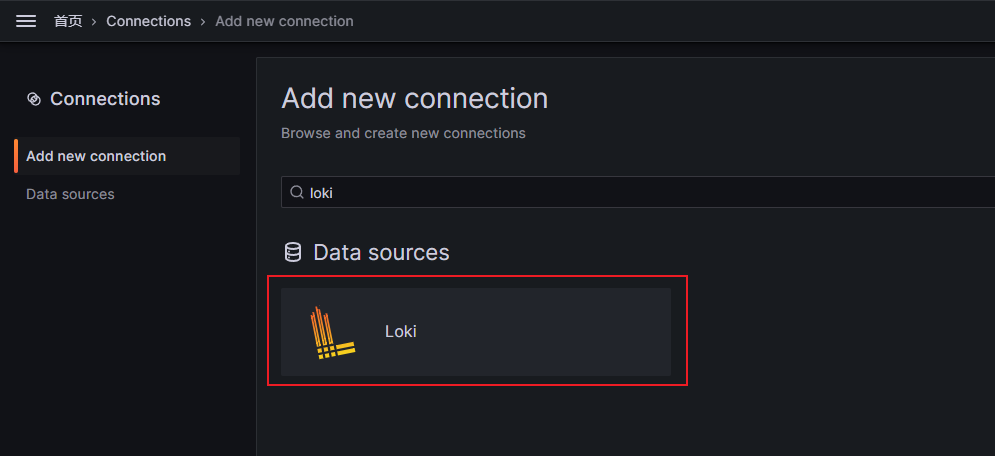Image resolution: width=995 pixels, height=456 pixels.
Task: Select Add new connection in the sidebar
Action: 96,156
